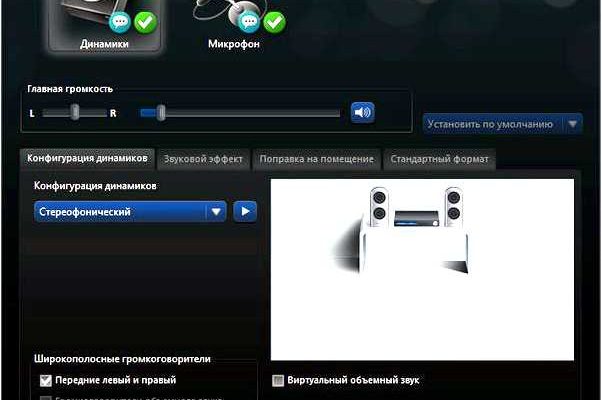This screenshot has width=602, height=400.
Task: Expand the arrow next to Установить по умолчанию
Action: click(572, 124)
